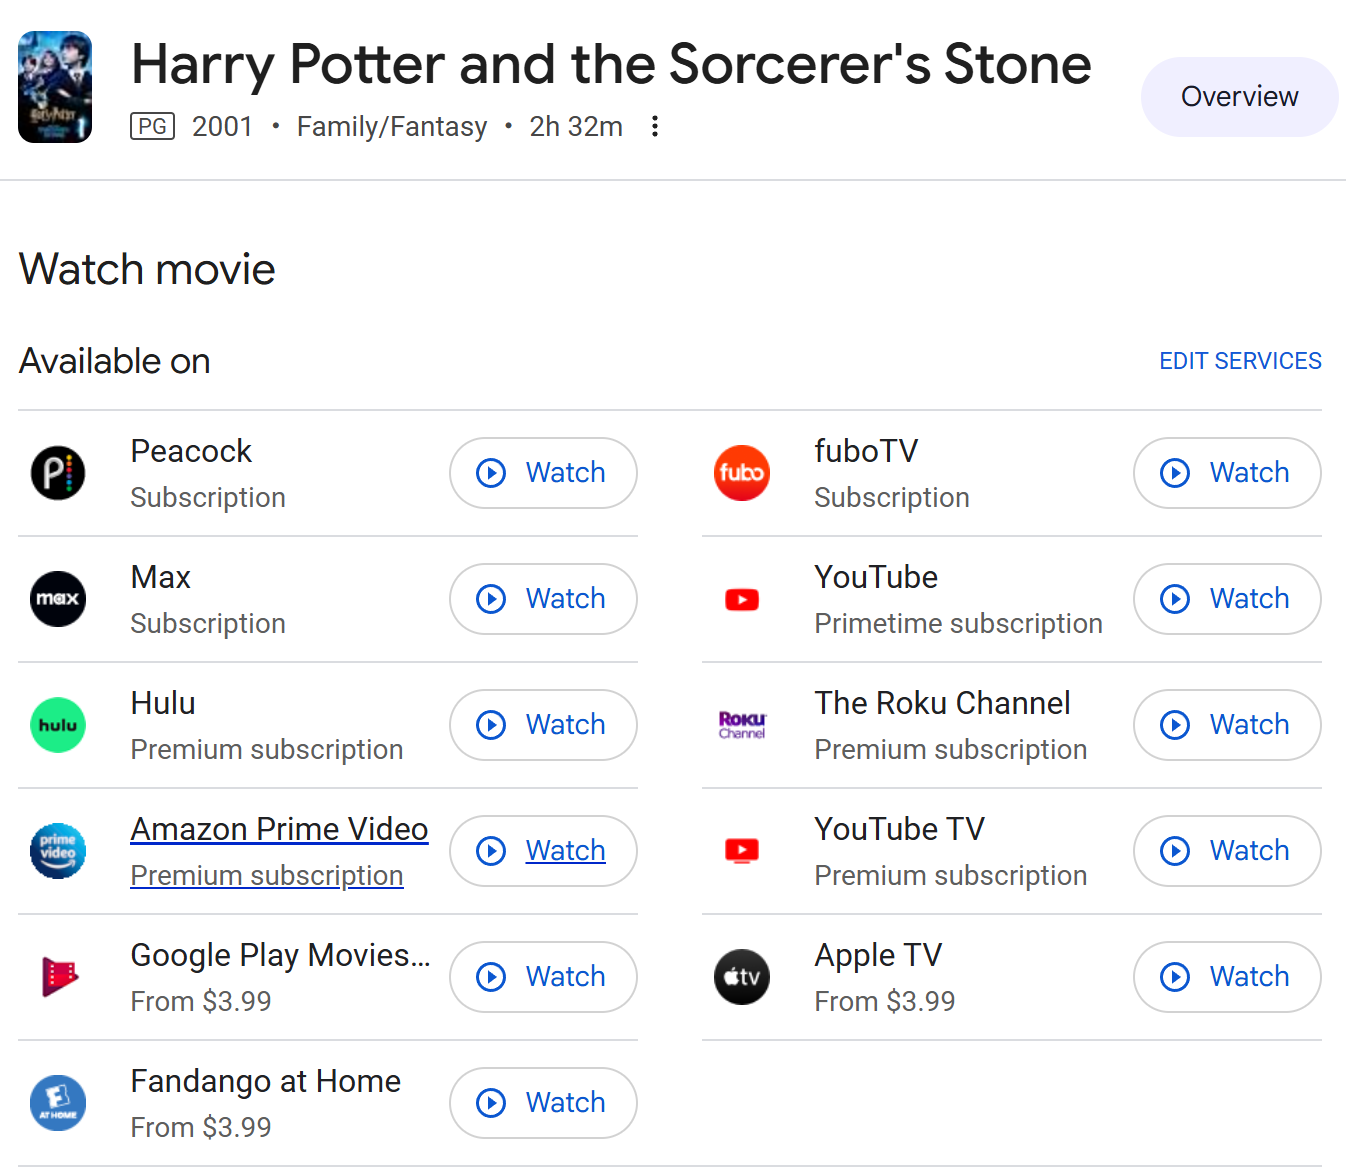The height and width of the screenshot is (1176, 1346).
Task: Watch the movie on Amazon Prime Video
Action: [543, 851]
